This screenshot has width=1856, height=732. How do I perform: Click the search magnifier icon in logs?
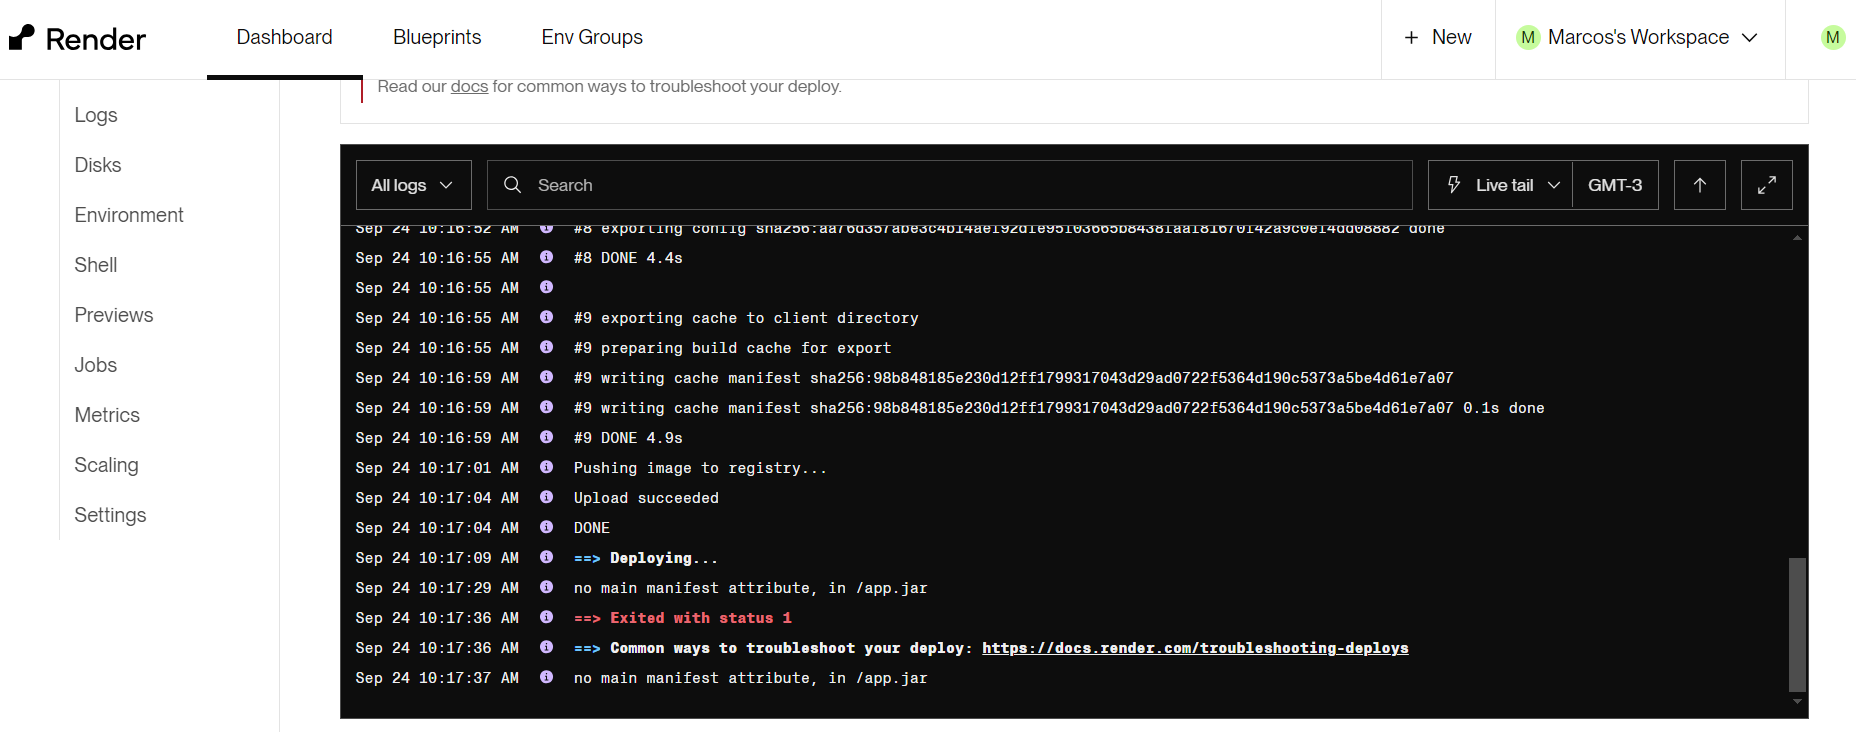click(x=513, y=185)
